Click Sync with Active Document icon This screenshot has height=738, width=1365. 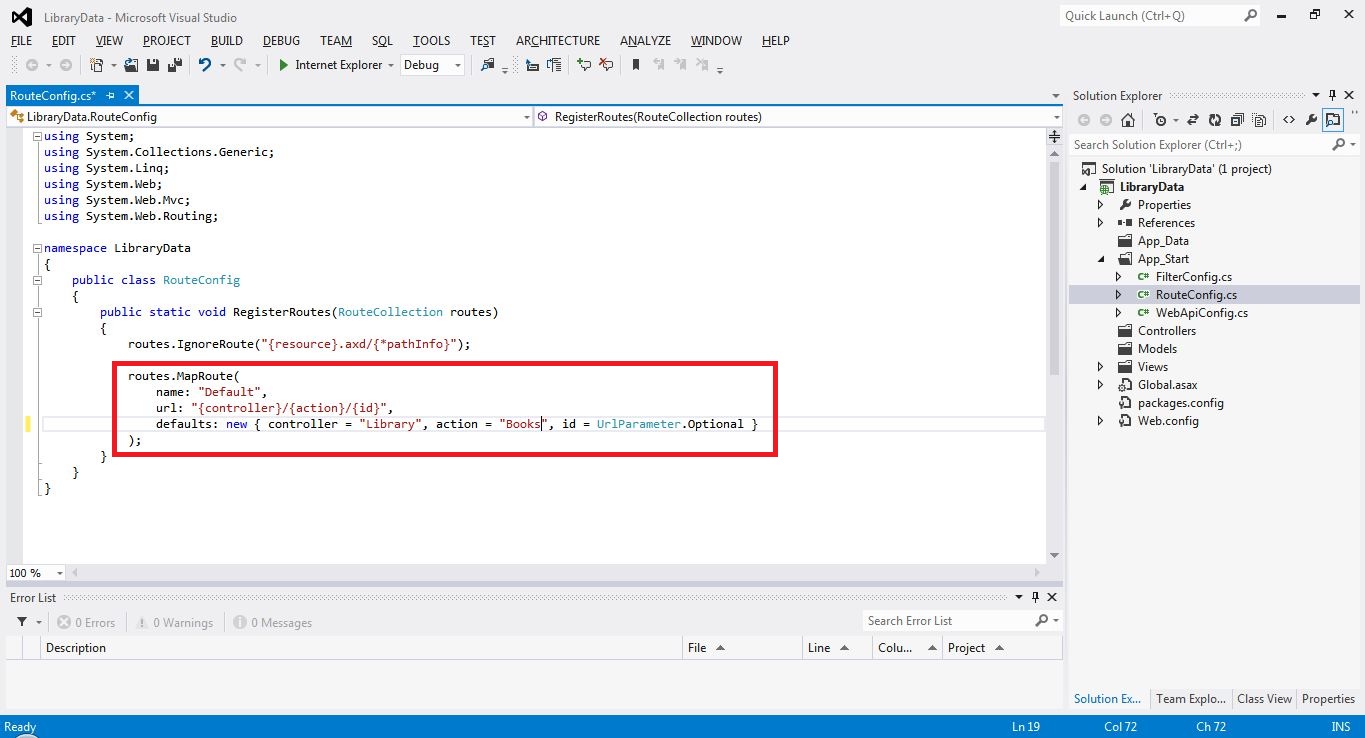pyautogui.click(x=1193, y=120)
